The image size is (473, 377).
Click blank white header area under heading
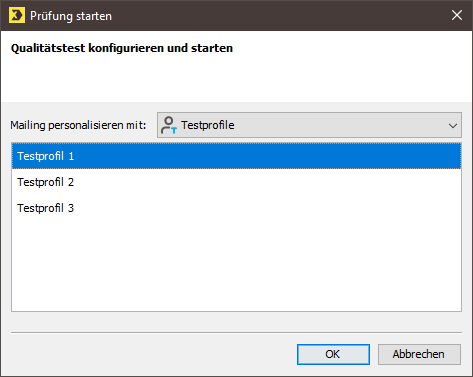[x=236, y=80]
